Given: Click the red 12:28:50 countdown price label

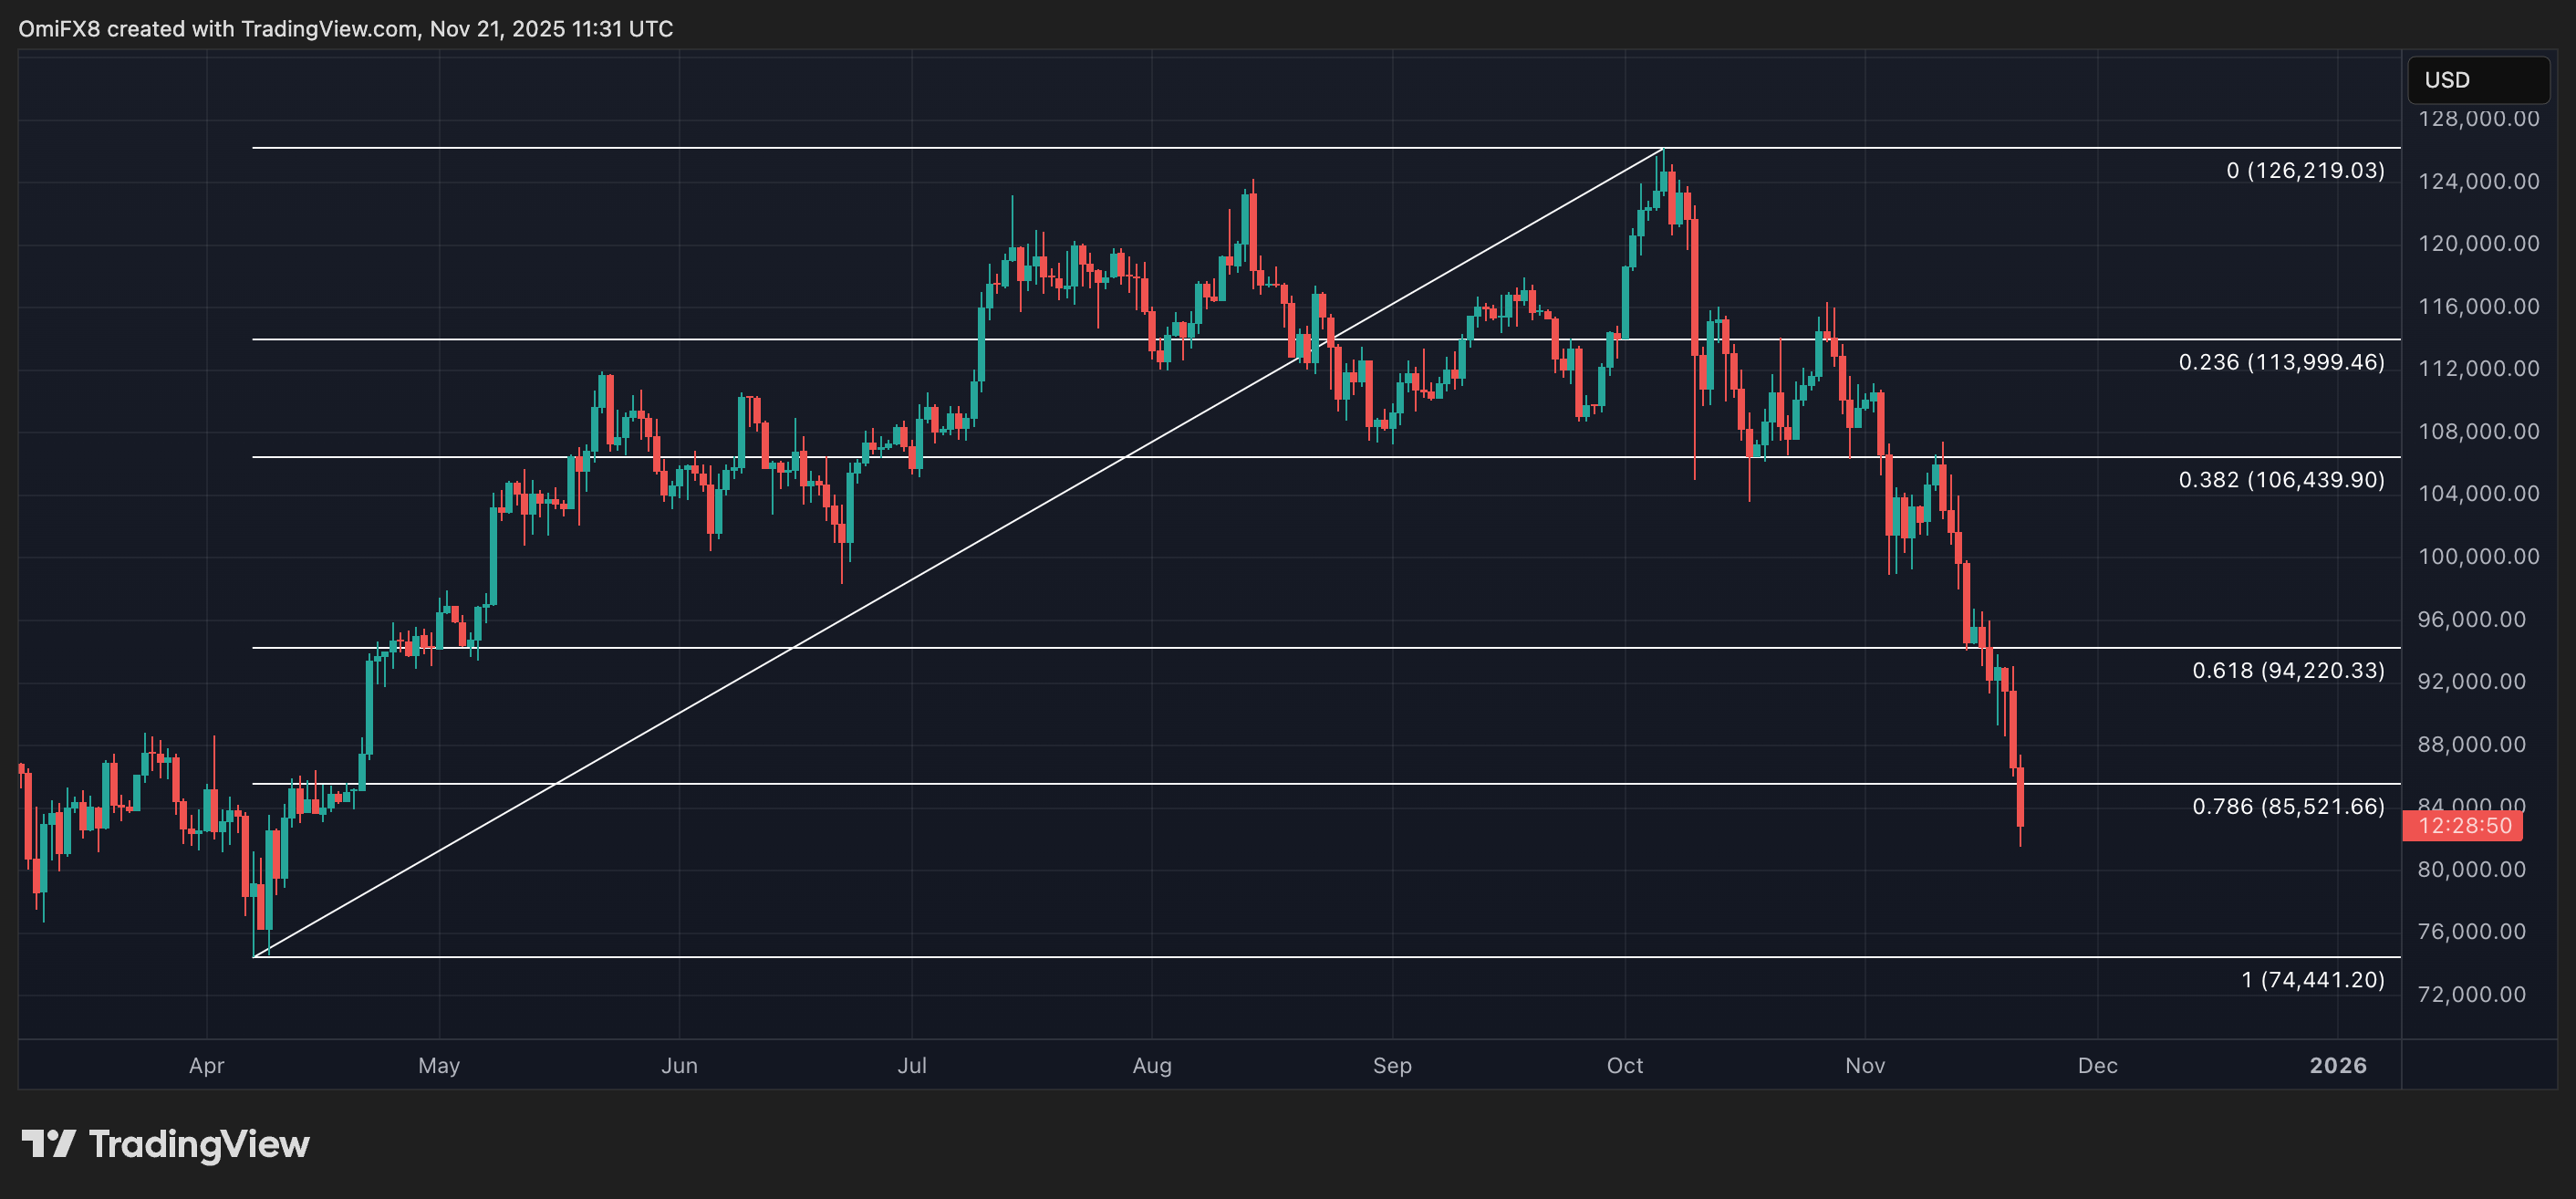Looking at the screenshot, I should click(x=2462, y=826).
